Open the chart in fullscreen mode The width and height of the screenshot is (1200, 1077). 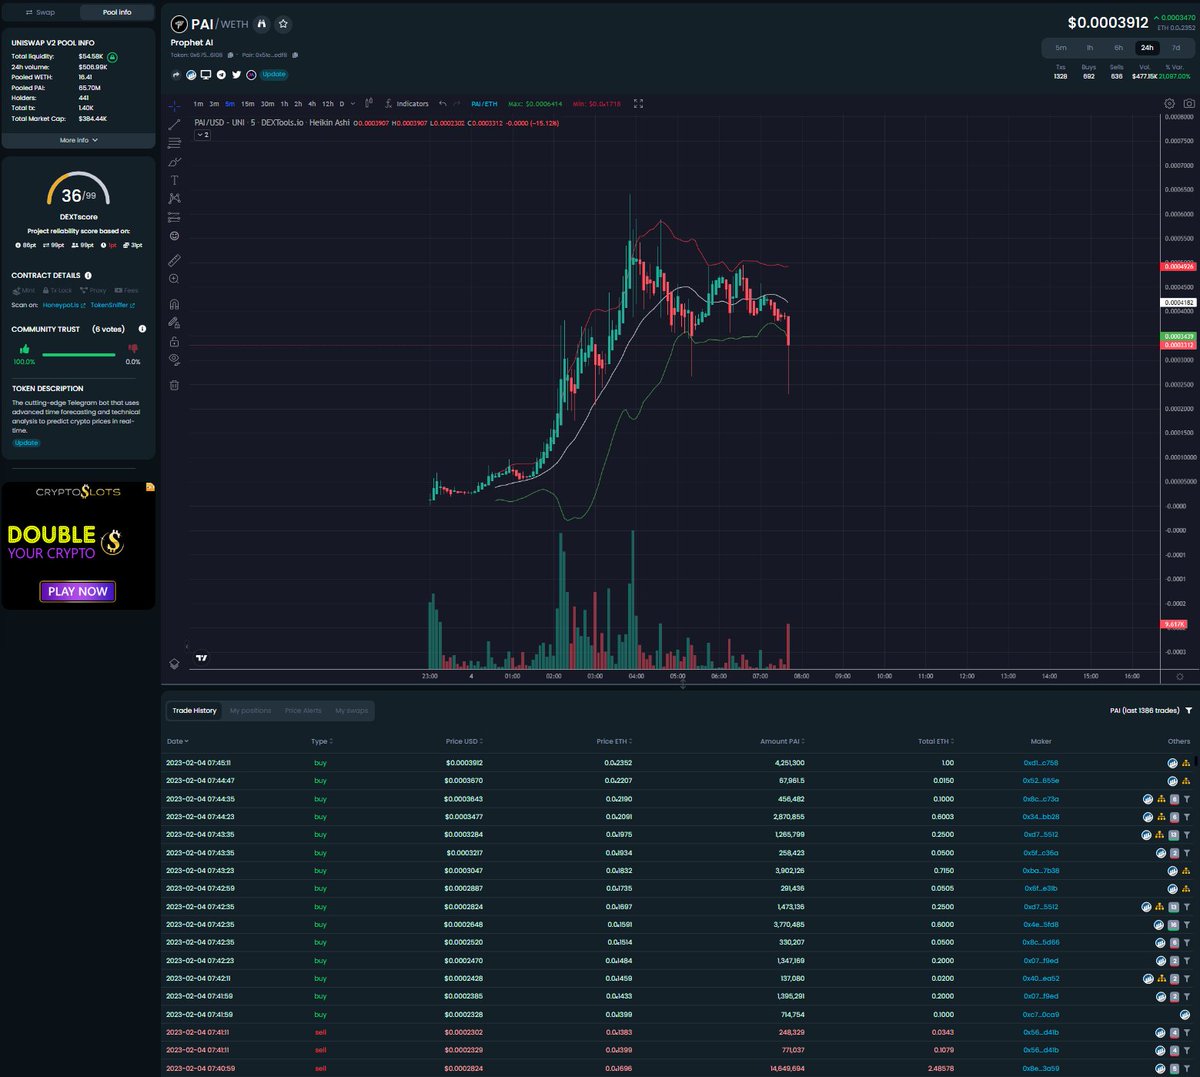638,103
